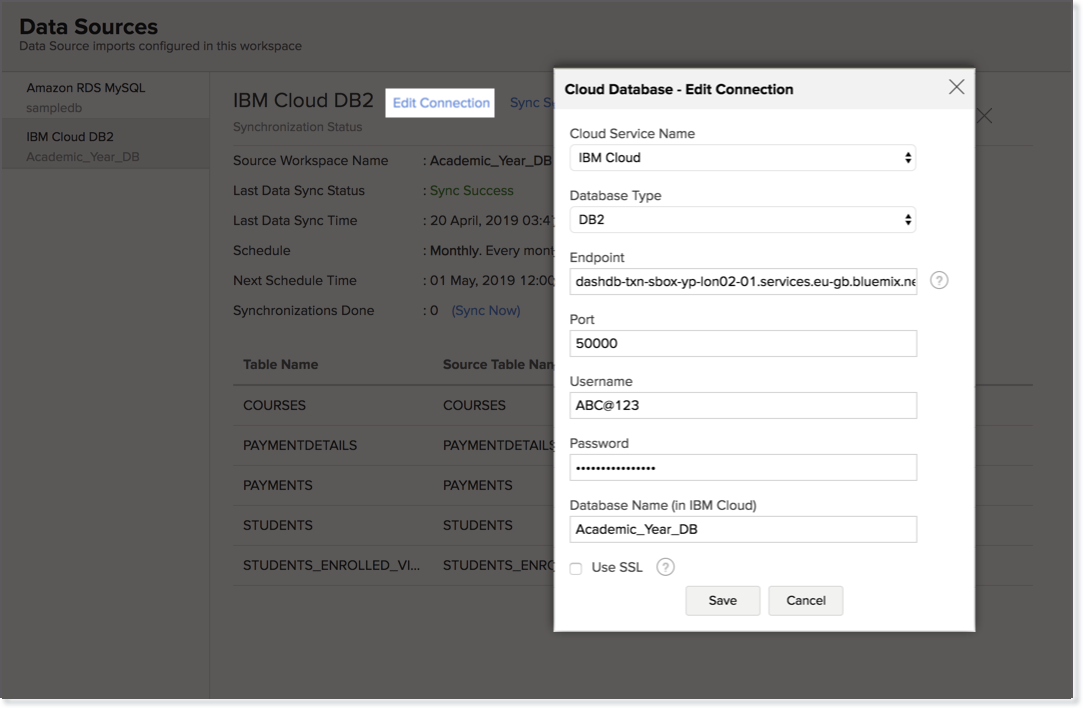Close the IBM Cloud DB2 details panel
Screen dimensions: 1083x708
pyautogui.click(x=985, y=116)
